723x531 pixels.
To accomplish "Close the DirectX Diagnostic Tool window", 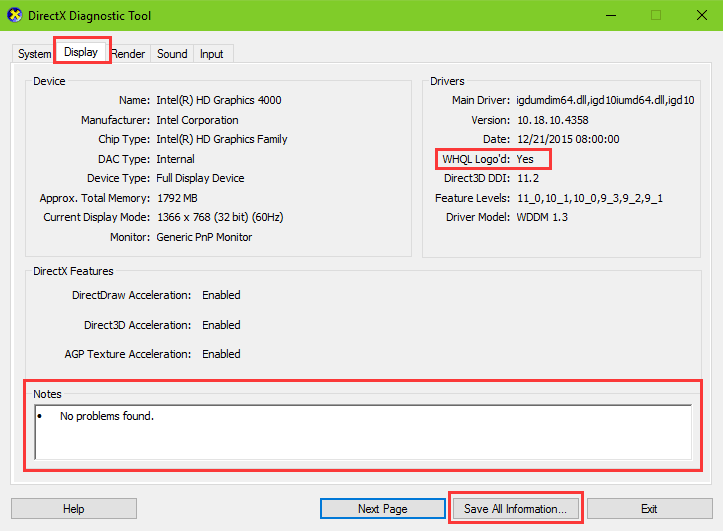I will 702,15.
